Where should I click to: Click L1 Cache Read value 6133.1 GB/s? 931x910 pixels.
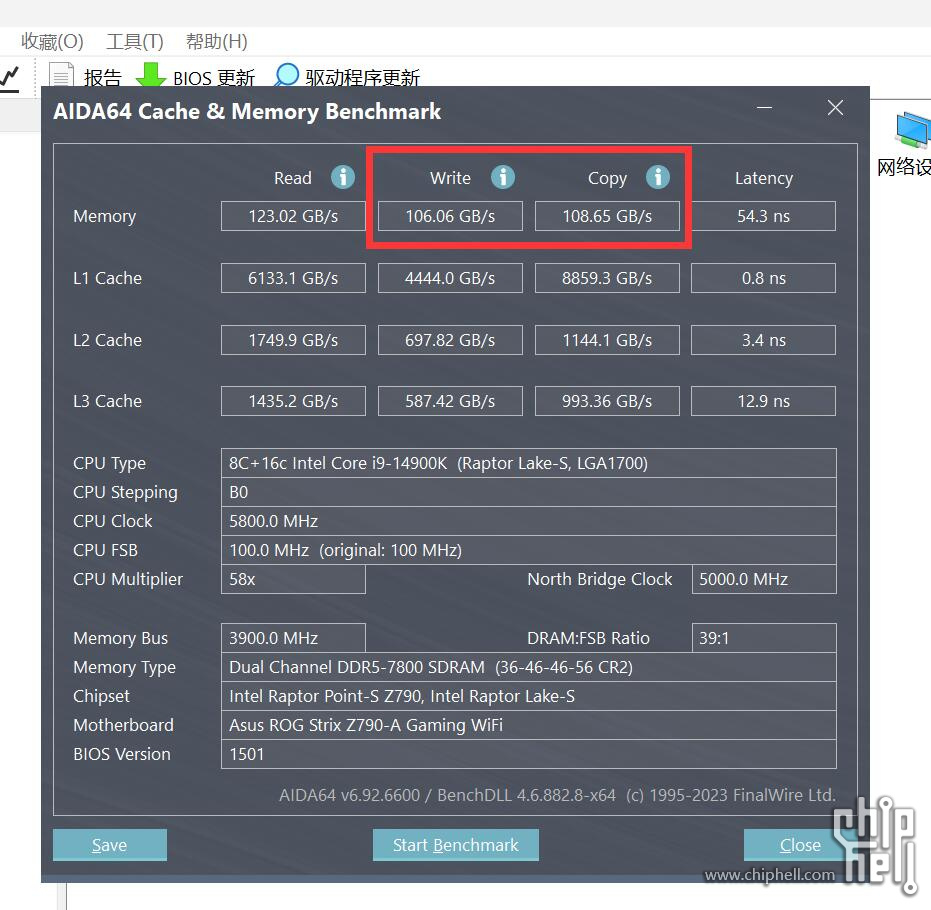pyautogui.click(x=293, y=278)
